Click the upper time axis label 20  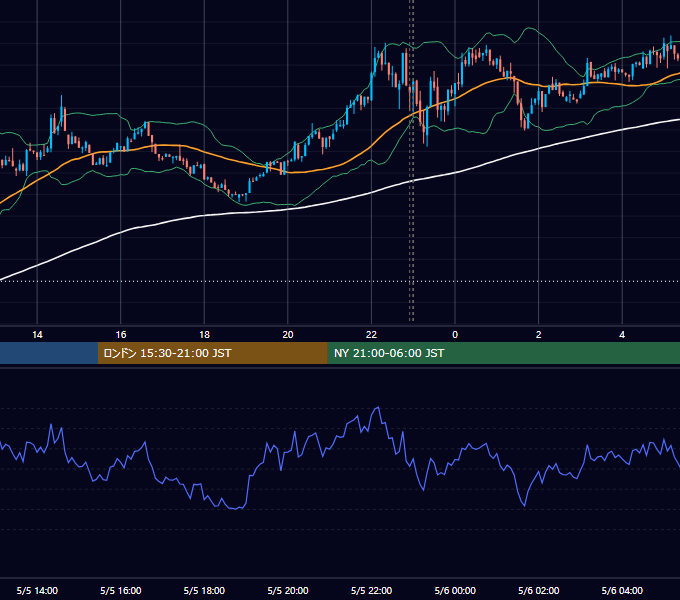[x=288, y=335]
